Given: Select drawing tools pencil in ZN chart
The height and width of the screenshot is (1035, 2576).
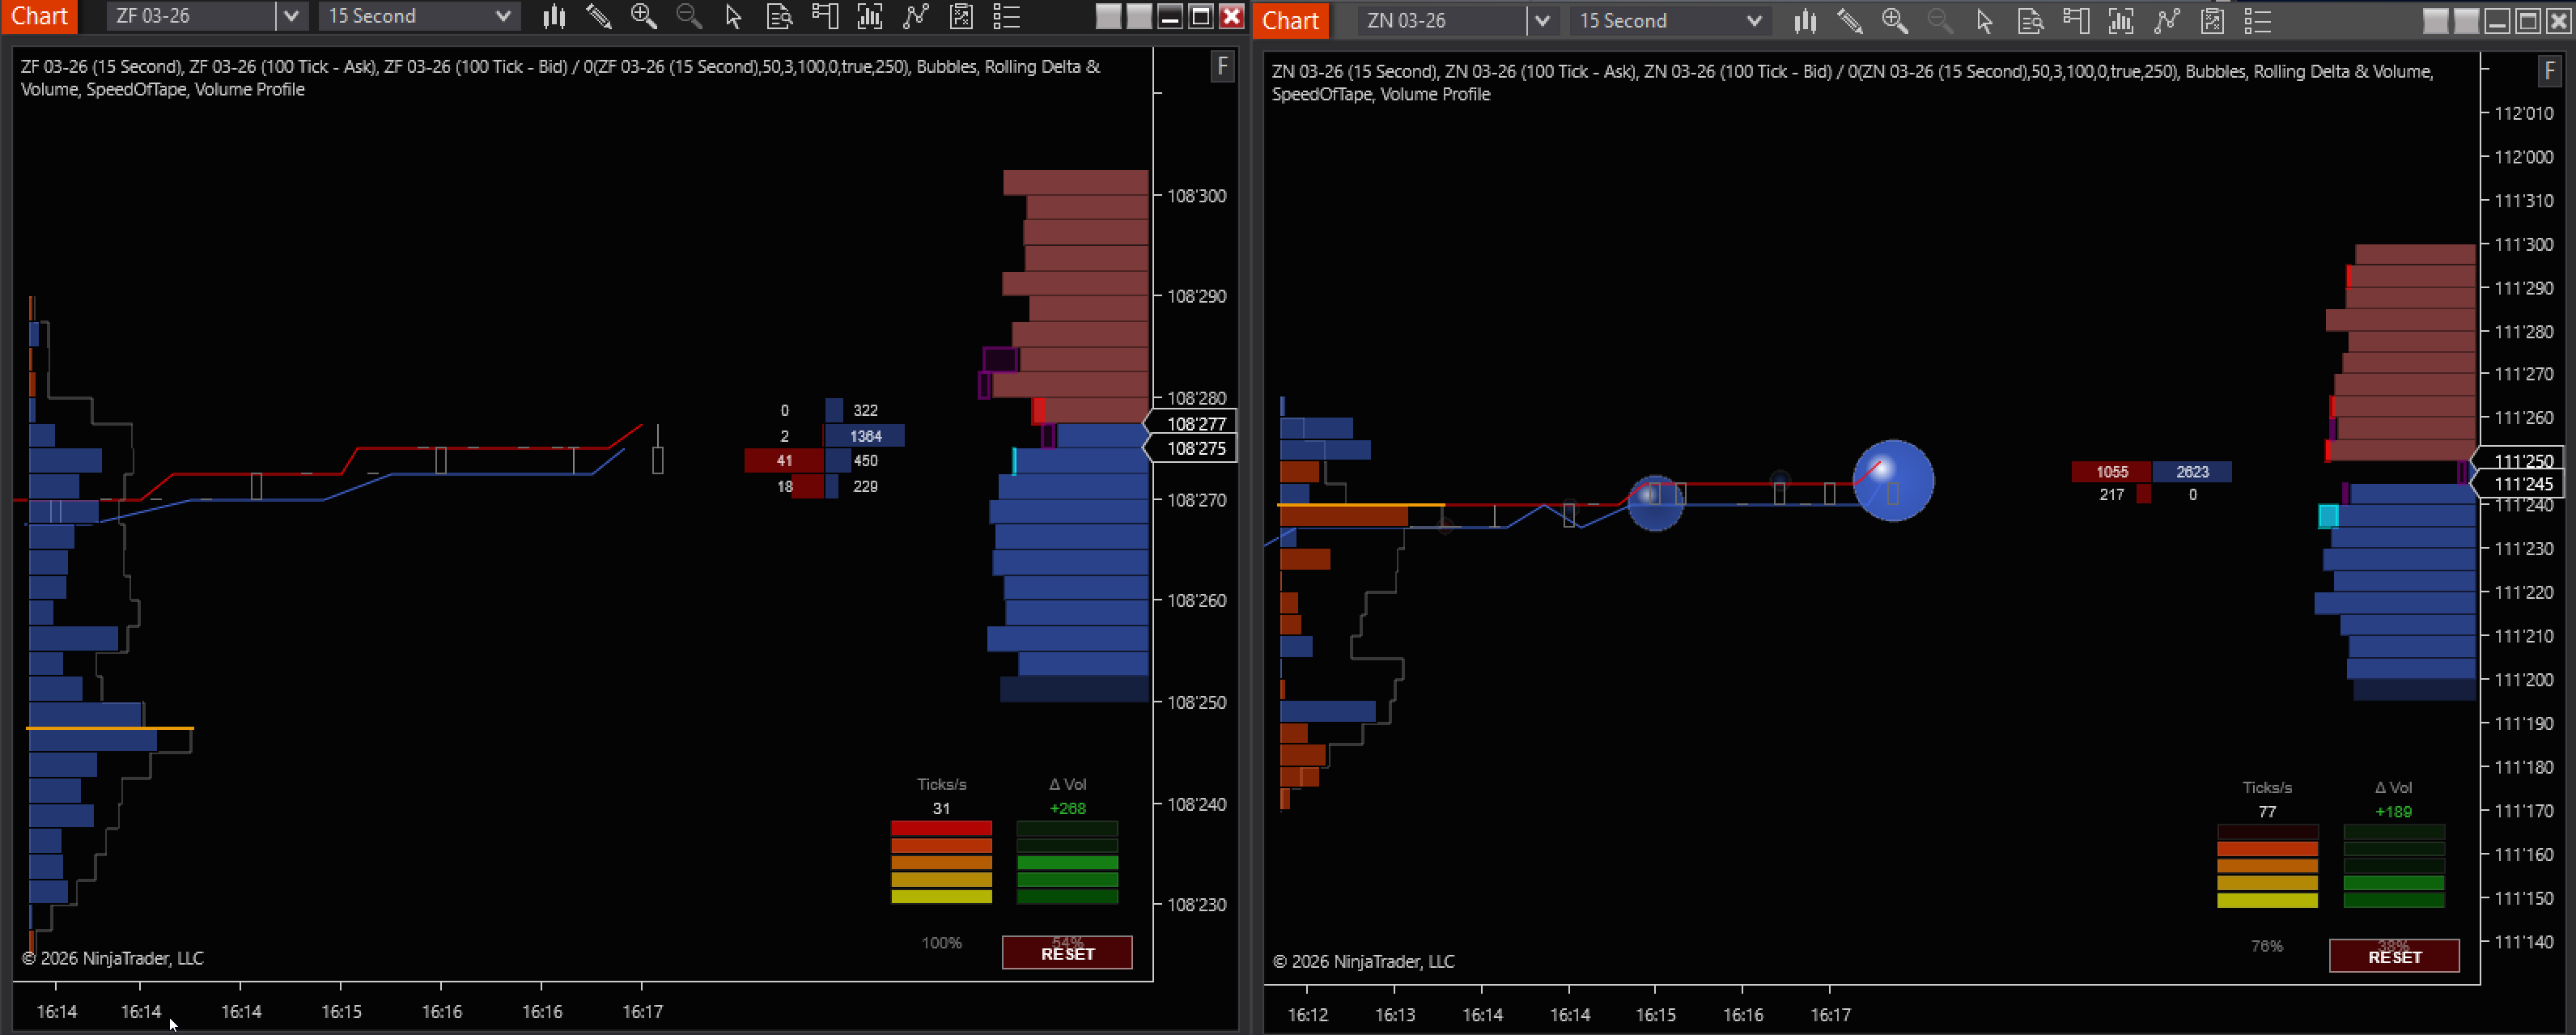Looking at the screenshot, I should [x=1849, y=20].
